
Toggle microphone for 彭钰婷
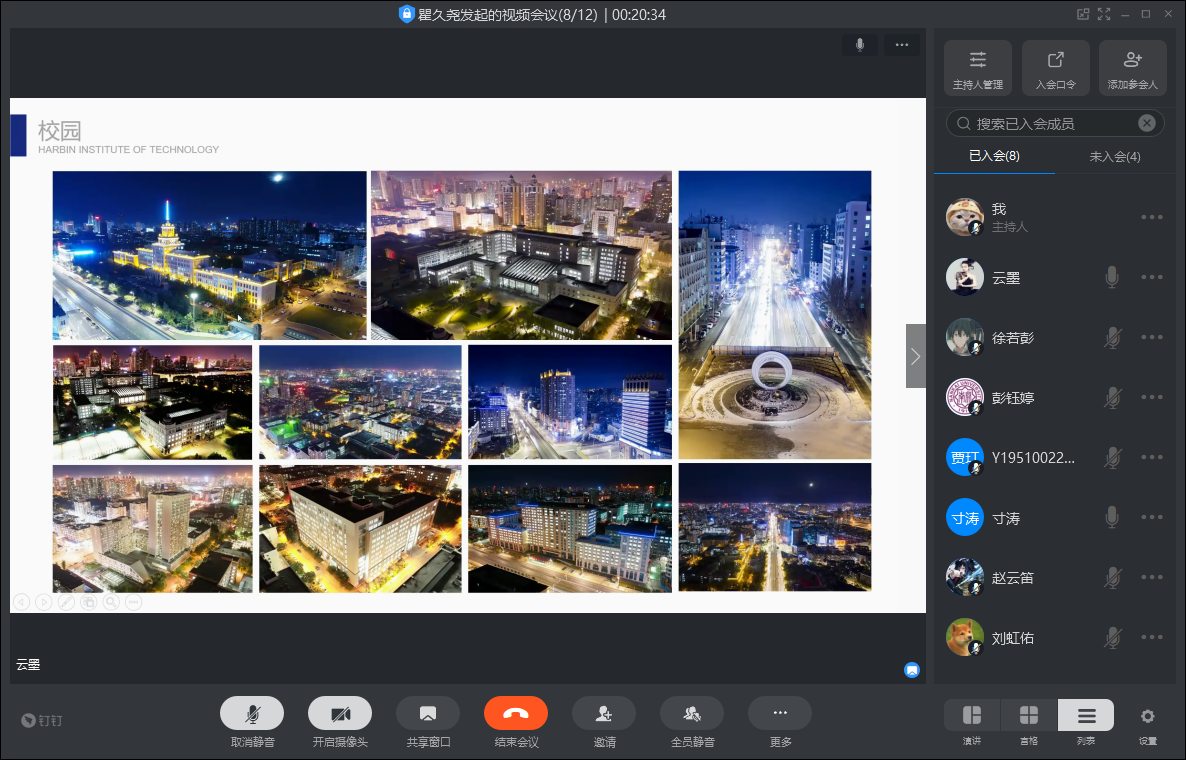pos(1112,397)
